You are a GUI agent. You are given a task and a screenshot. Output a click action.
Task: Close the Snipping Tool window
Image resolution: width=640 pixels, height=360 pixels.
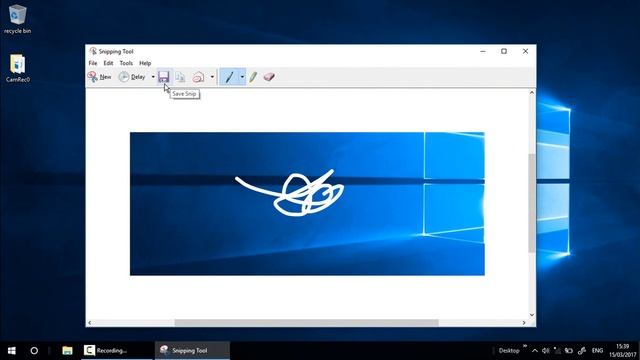point(525,51)
